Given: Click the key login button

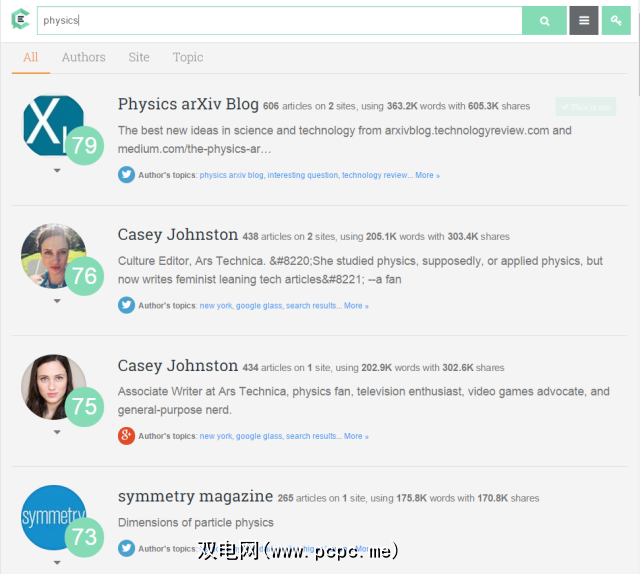Looking at the screenshot, I should pos(616,20).
